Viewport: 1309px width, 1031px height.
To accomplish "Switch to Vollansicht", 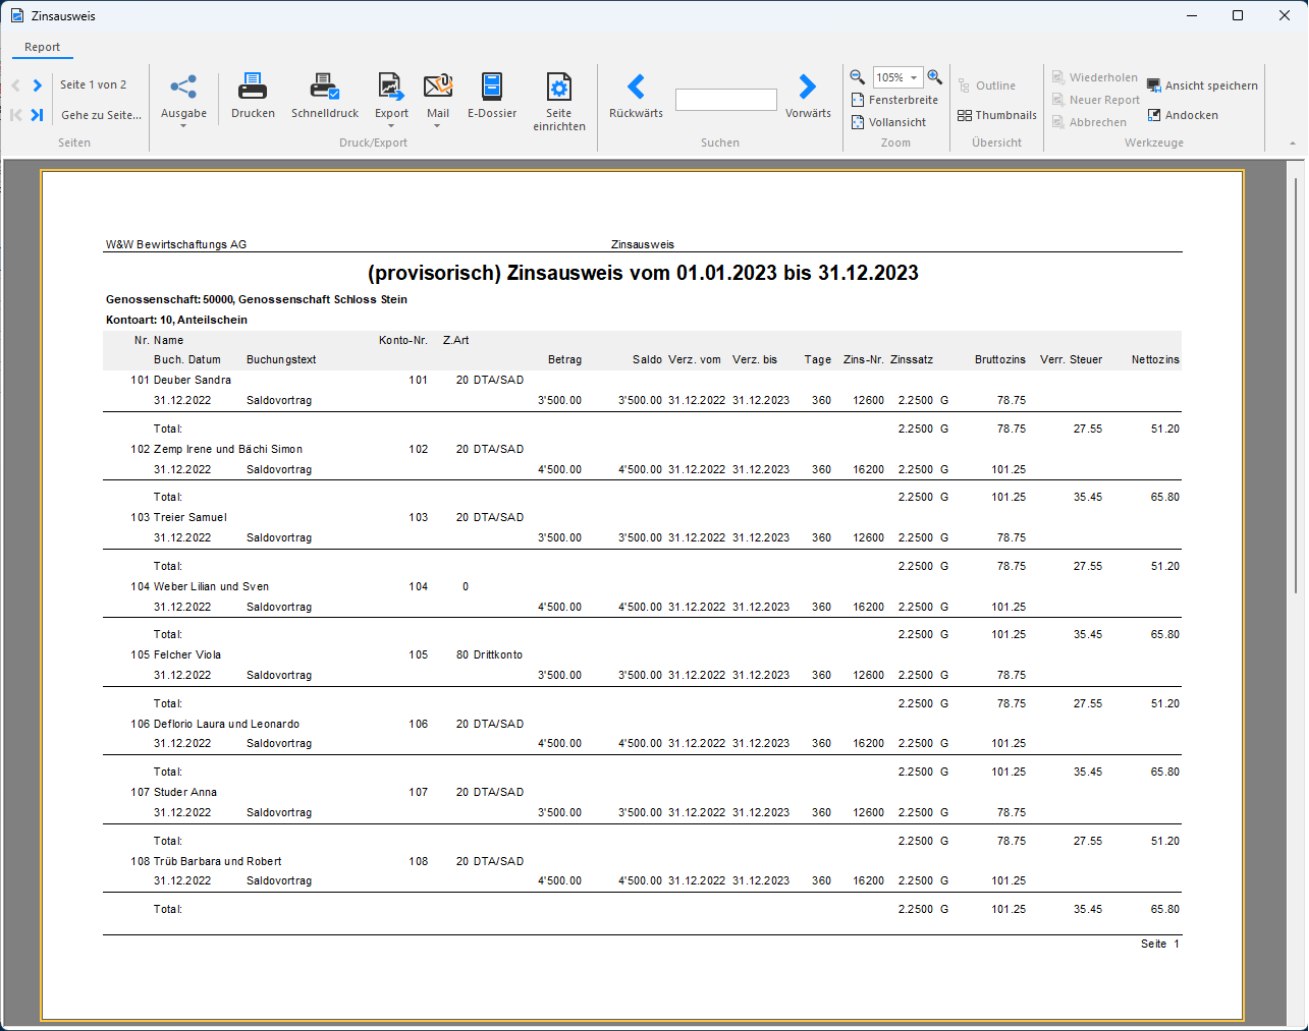I will [x=889, y=122].
